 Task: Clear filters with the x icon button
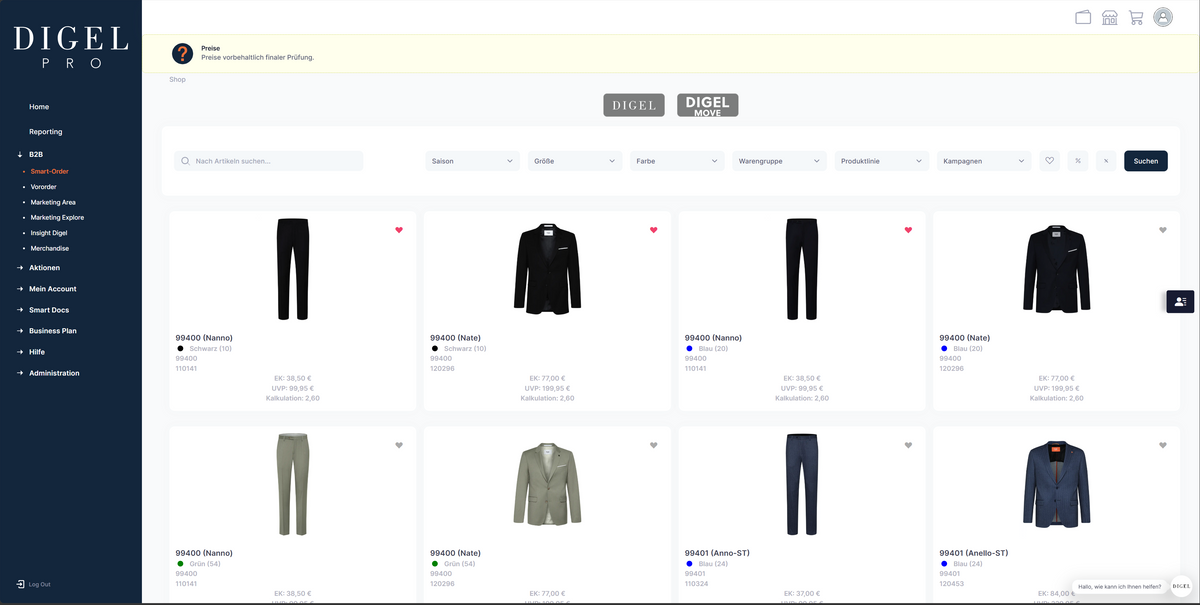(1105, 161)
